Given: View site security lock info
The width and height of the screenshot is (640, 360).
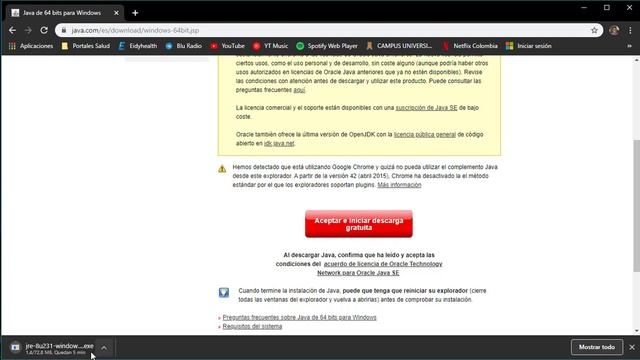Looking at the screenshot, I should (x=64, y=30).
